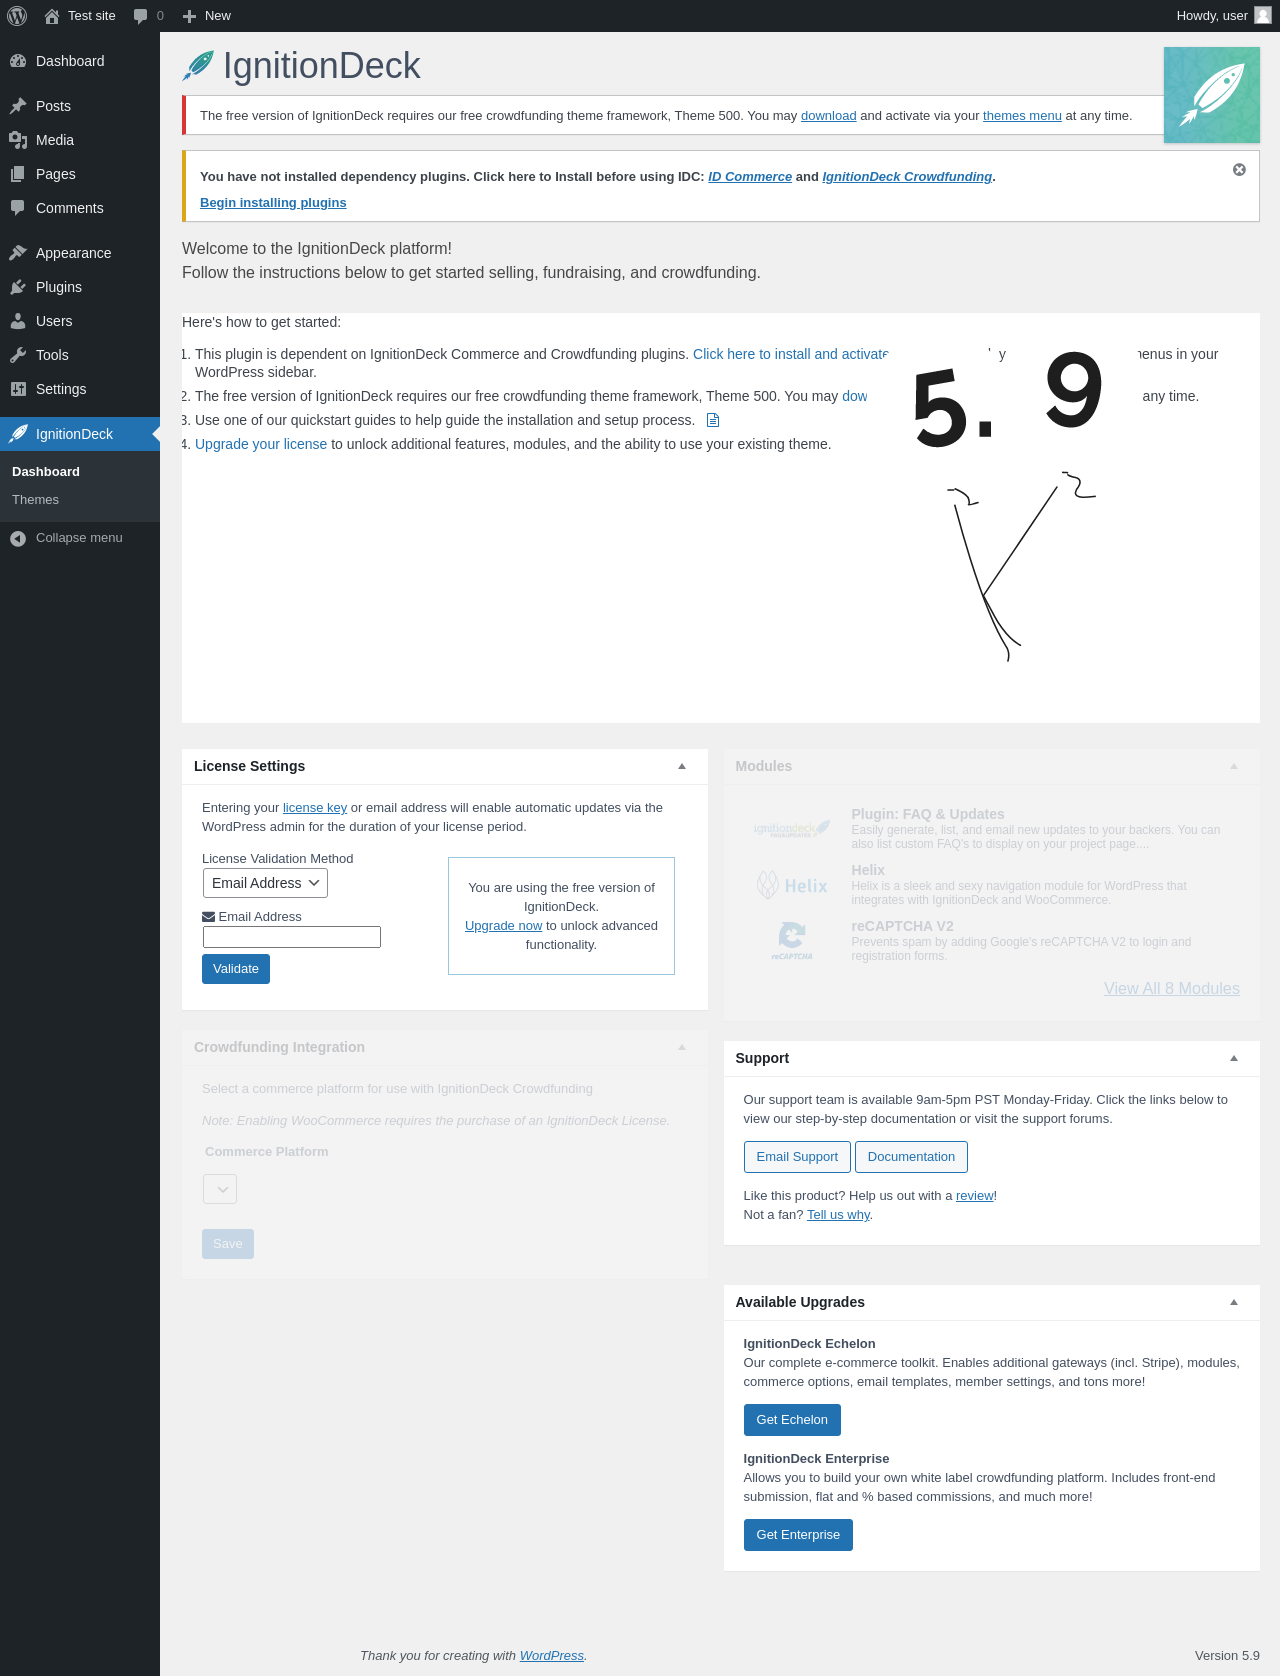The width and height of the screenshot is (1280, 1676).
Task: Open the Users icon in sidebar
Action: coord(18,321)
